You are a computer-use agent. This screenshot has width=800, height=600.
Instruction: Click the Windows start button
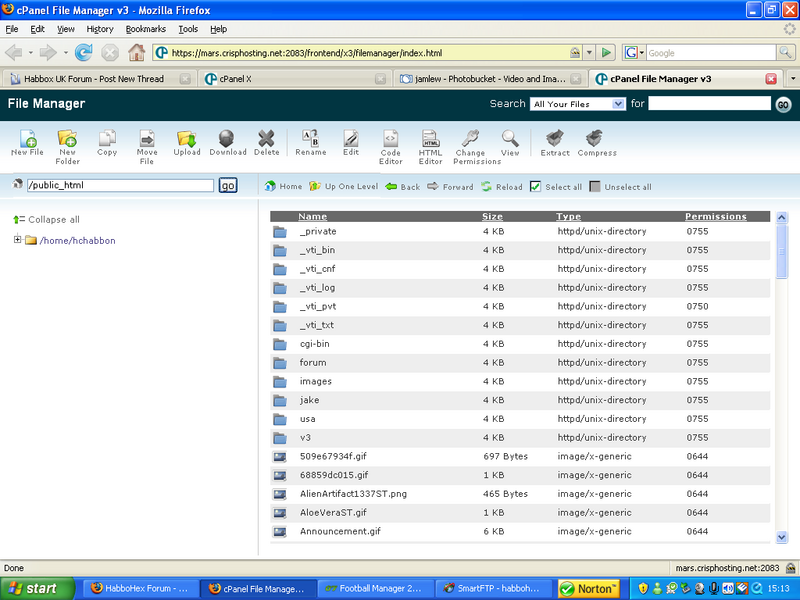[37, 589]
